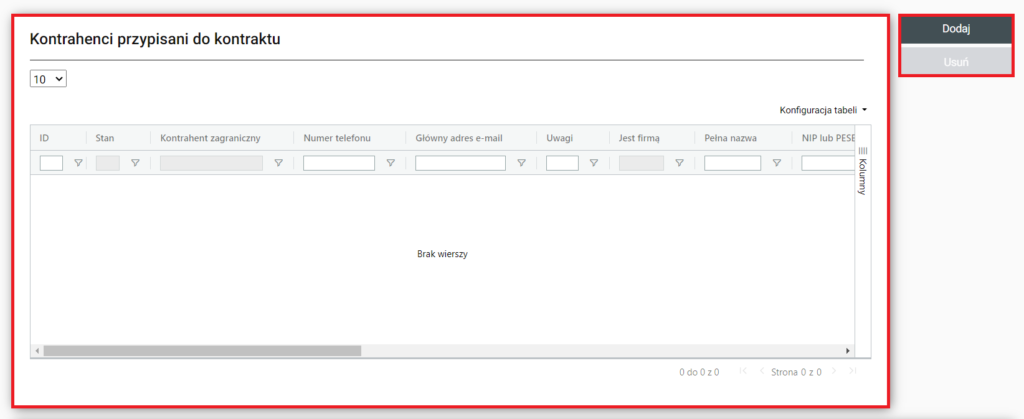Click the Usuń button
Viewport: 1024px width, 419px height.
[x=956, y=61]
